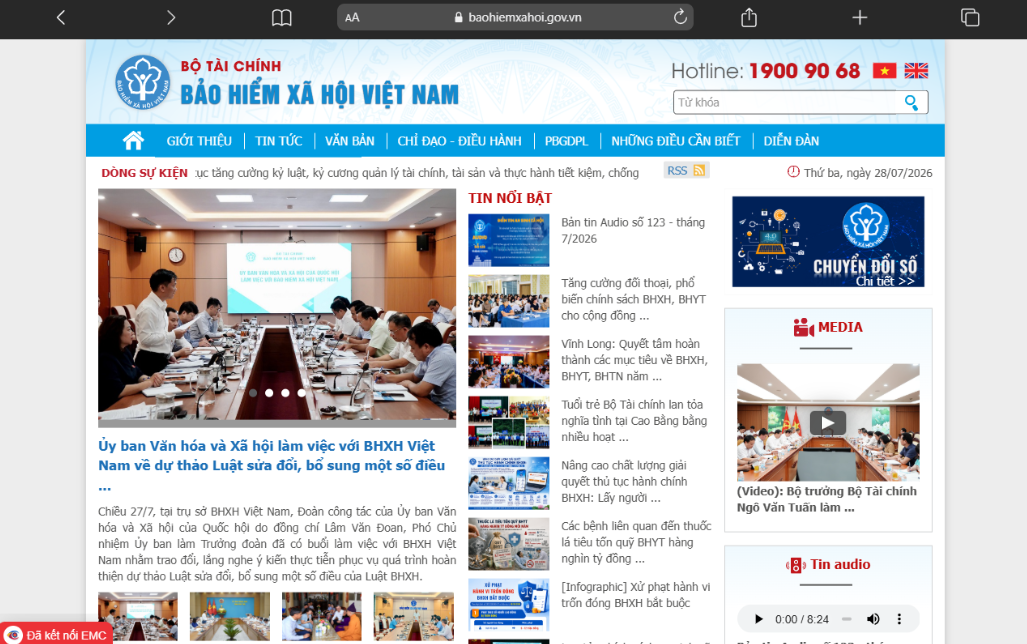Open the VĂN BẢN menu

coord(350,141)
